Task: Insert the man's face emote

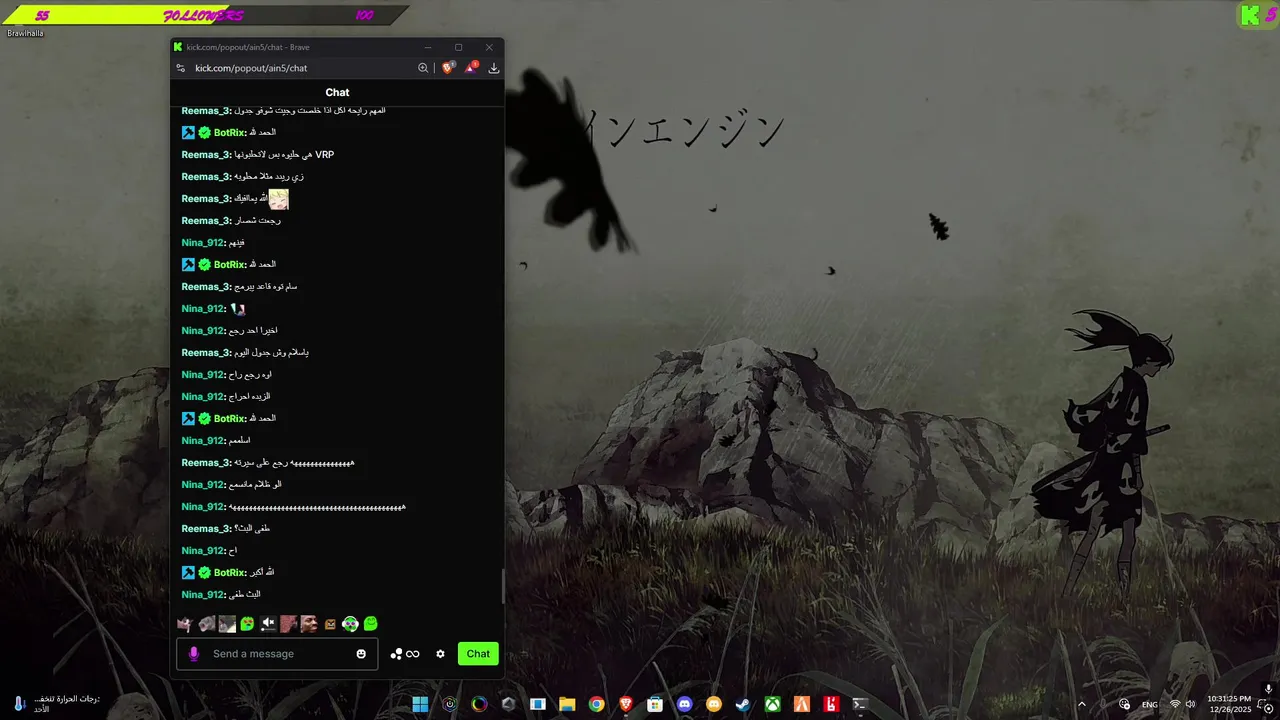Action: click(309, 624)
